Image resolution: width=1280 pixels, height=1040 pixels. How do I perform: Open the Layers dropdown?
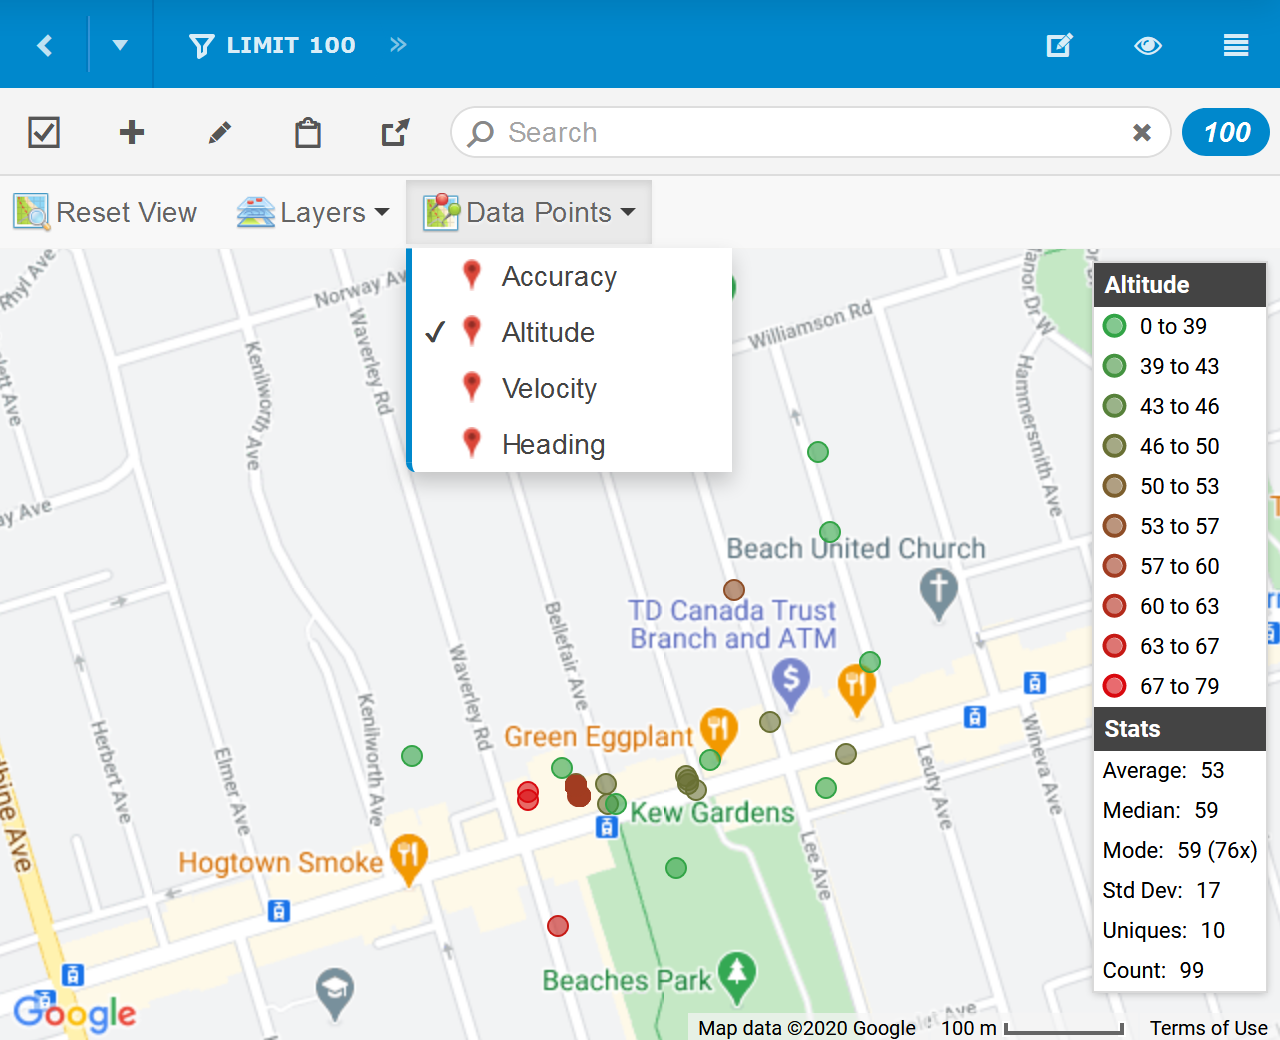pos(313,212)
